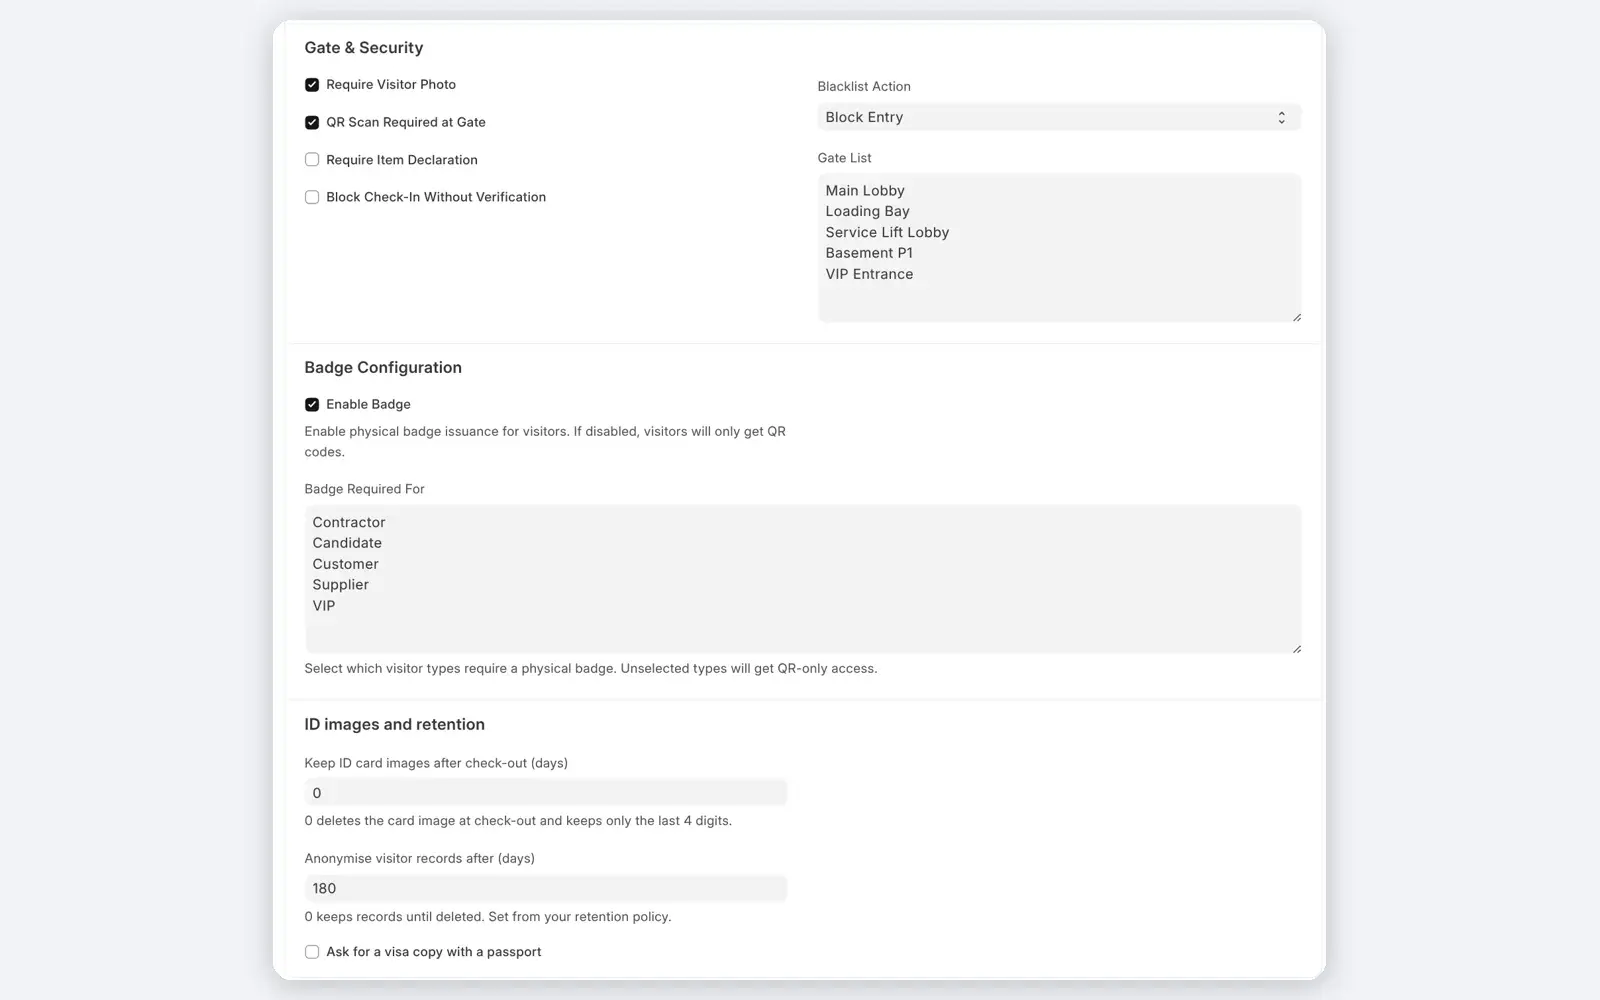1600x1000 pixels.
Task: Click the 'VIP' badge type line
Action: pyautogui.click(x=324, y=606)
